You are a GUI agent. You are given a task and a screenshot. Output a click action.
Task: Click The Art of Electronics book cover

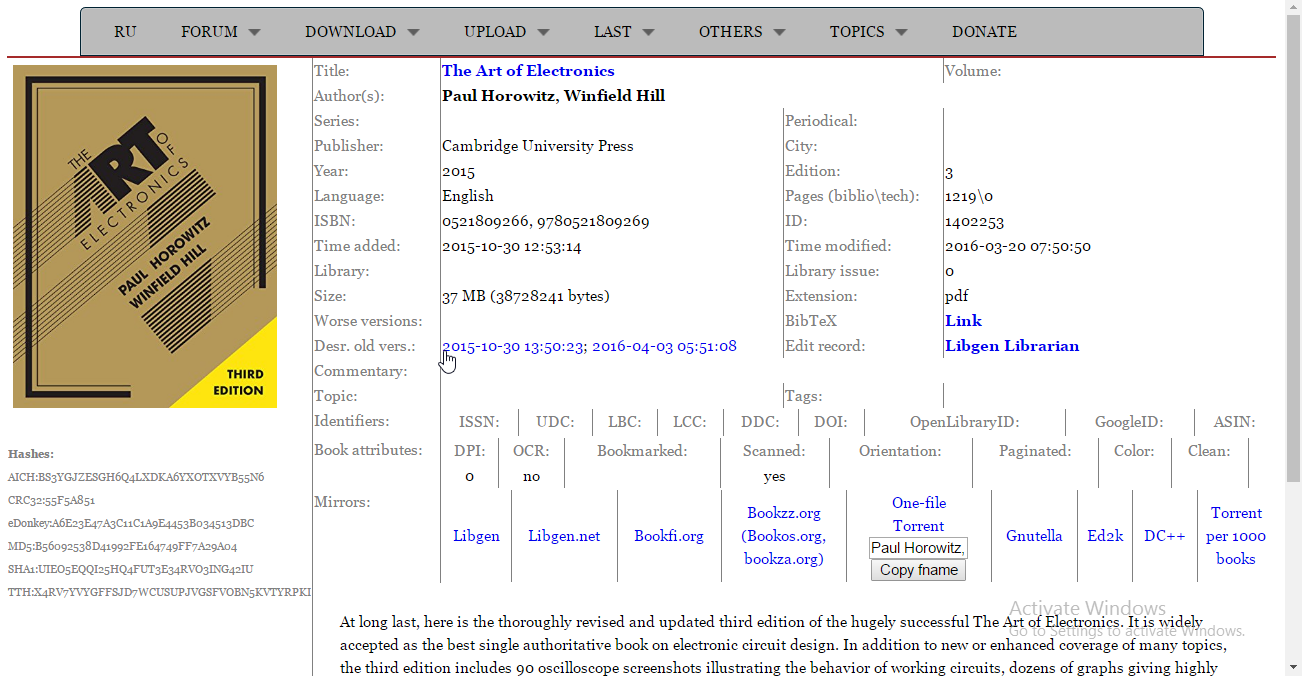point(145,237)
